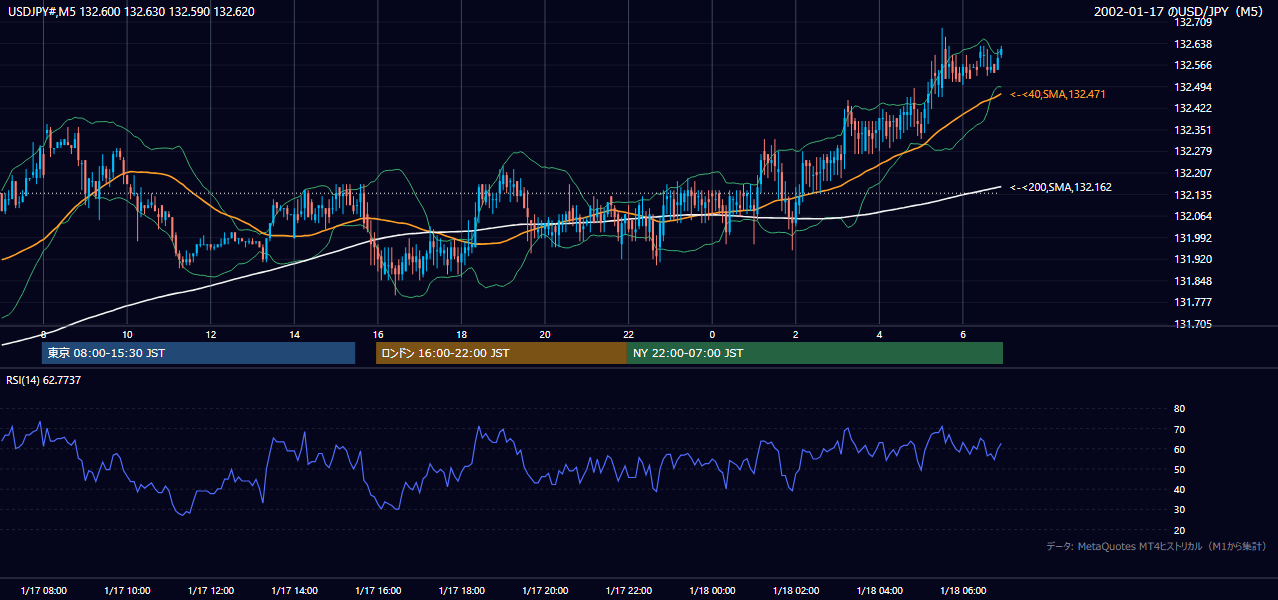Click hour marker 16 above the session bars
This screenshot has height=600, width=1278.
378,334
